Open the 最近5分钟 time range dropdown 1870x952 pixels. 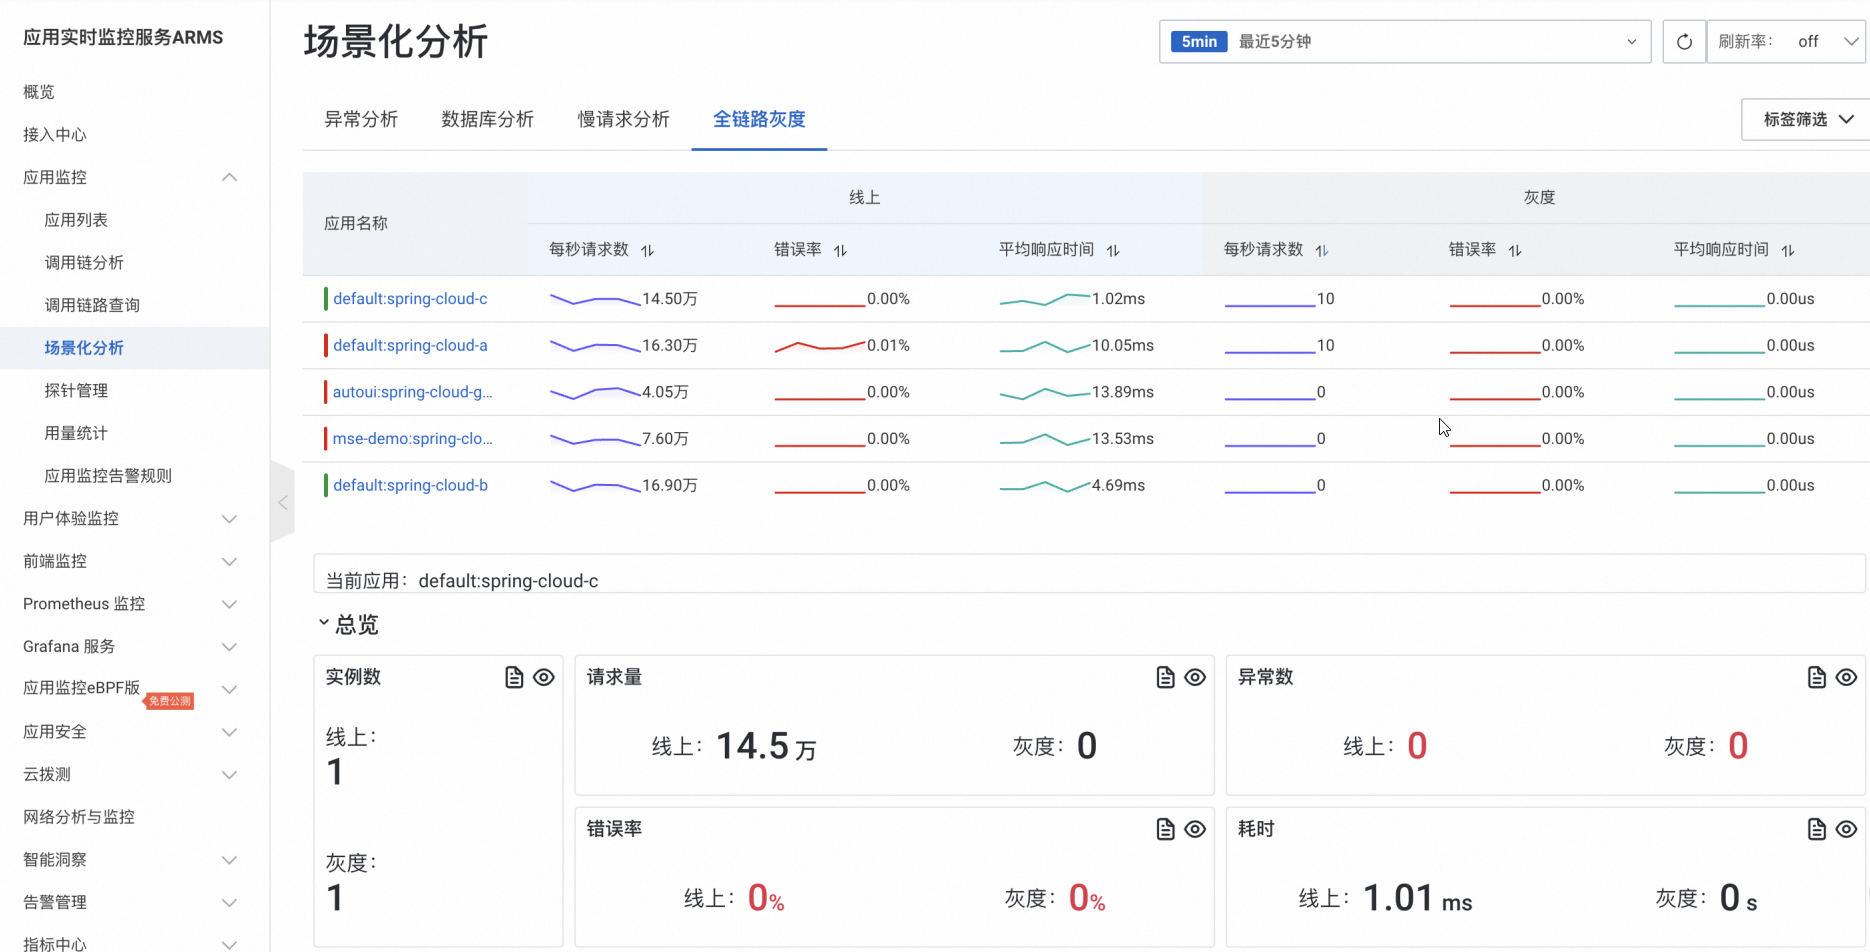point(1405,42)
